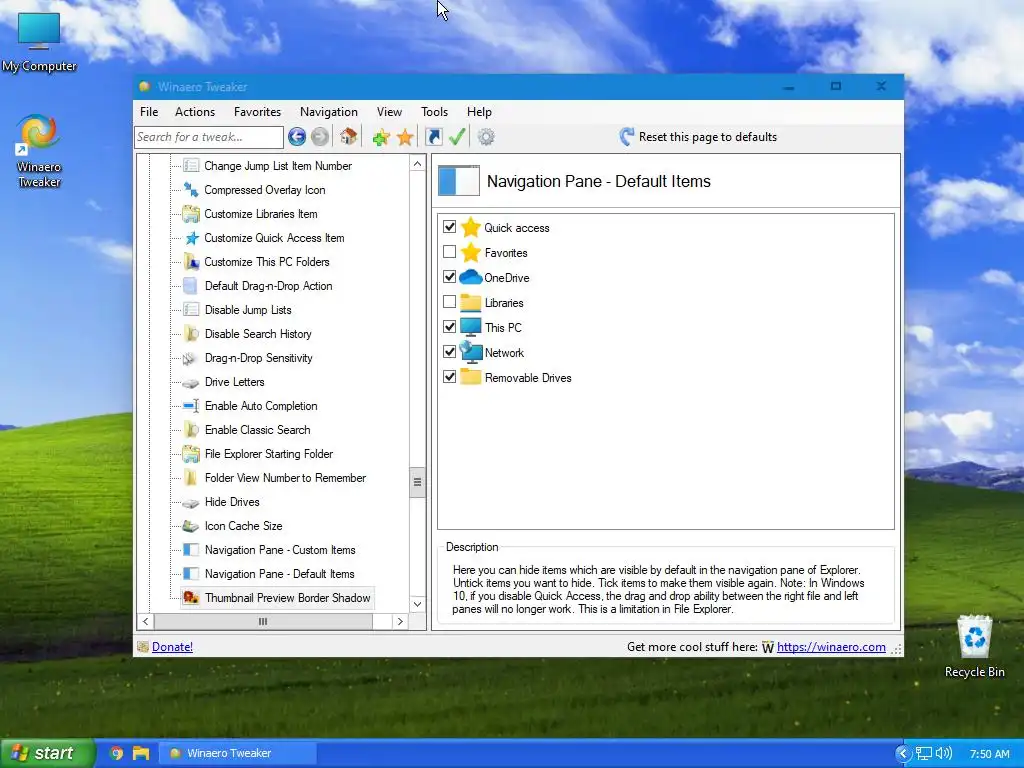Launch Chrome from the taskbar
The width and height of the screenshot is (1024, 768).
tap(116, 753)
